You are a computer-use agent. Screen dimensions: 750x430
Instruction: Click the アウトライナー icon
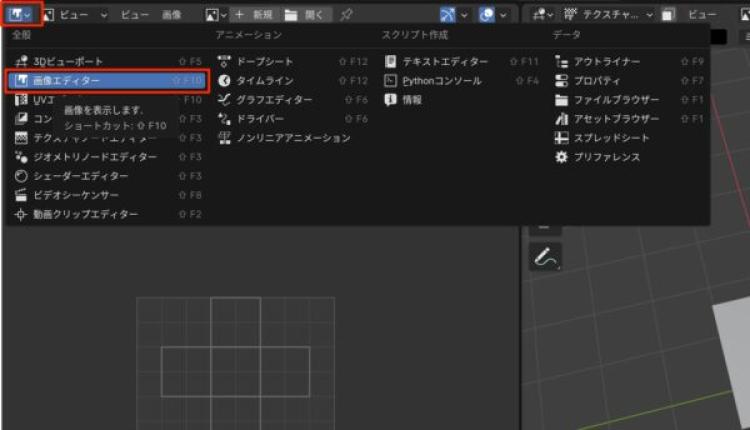point(562,61)
